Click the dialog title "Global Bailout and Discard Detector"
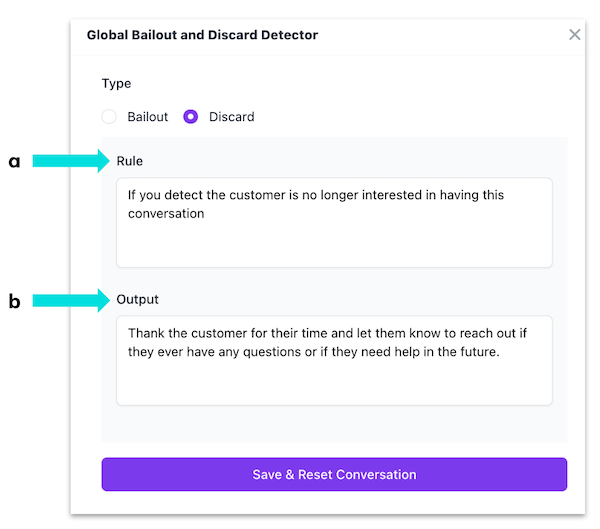 point(202,35)
